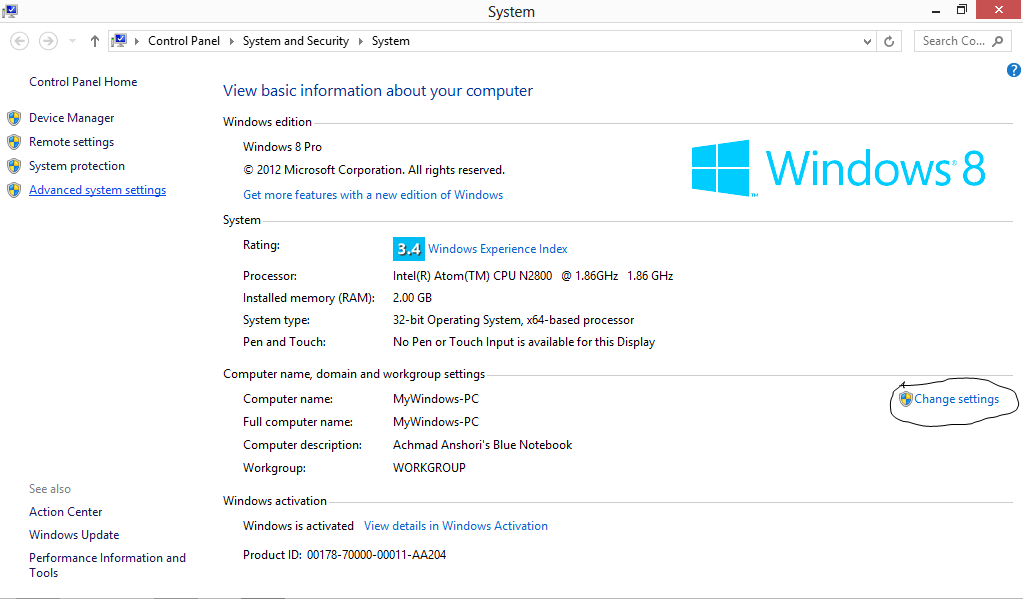
Task: Click processor value "Intel(R) Atom(TM) CPU N2800"
Action: tap(472, 276)
